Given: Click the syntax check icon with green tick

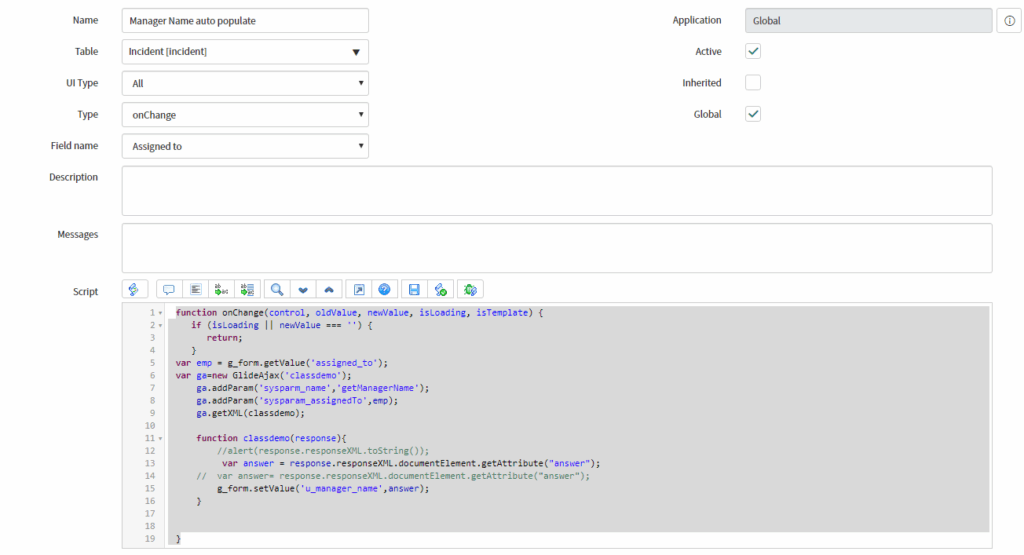Looking at the screenshot, I should (x=441, y=289).
